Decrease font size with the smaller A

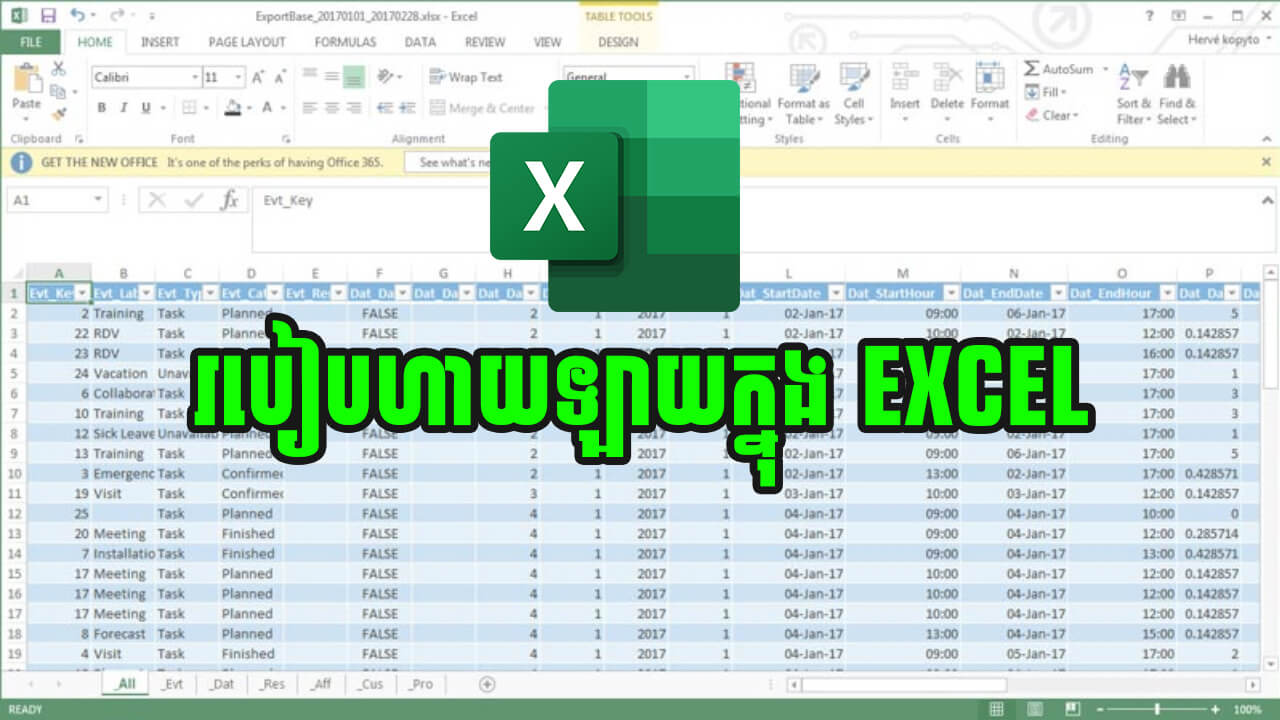click(x=279, y=77)
